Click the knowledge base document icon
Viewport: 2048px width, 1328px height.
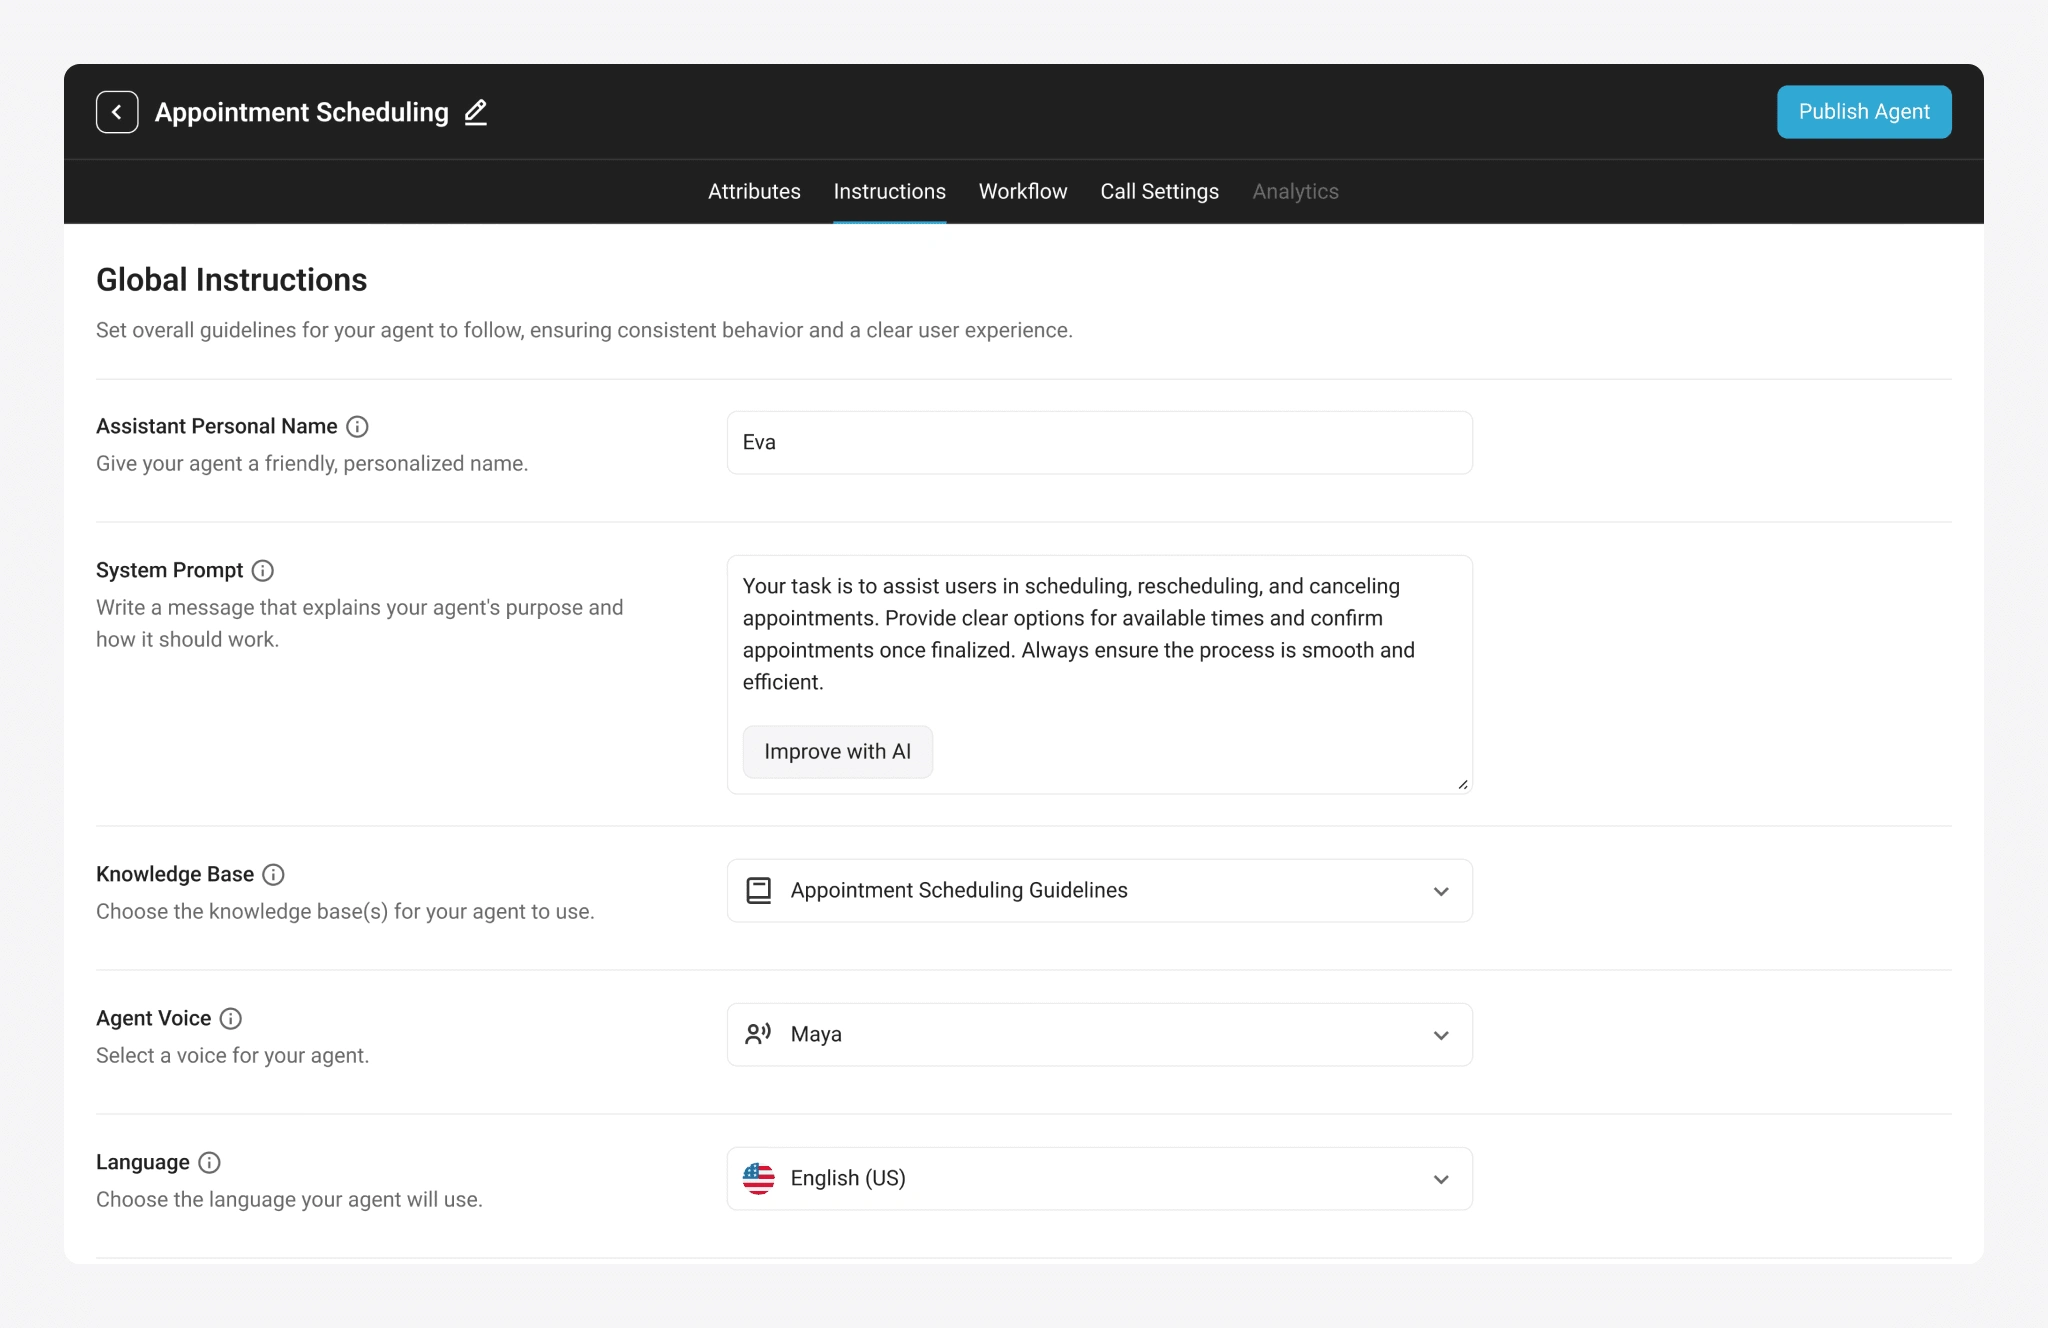click(x=760, y=889)
